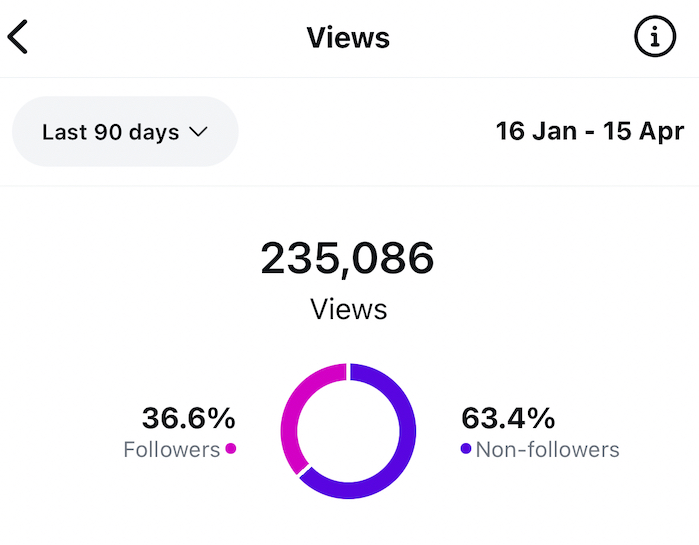The width and height of the screenshot is (699, 545).
Task: Go back using the left arrow
Action: click(19, 38)
